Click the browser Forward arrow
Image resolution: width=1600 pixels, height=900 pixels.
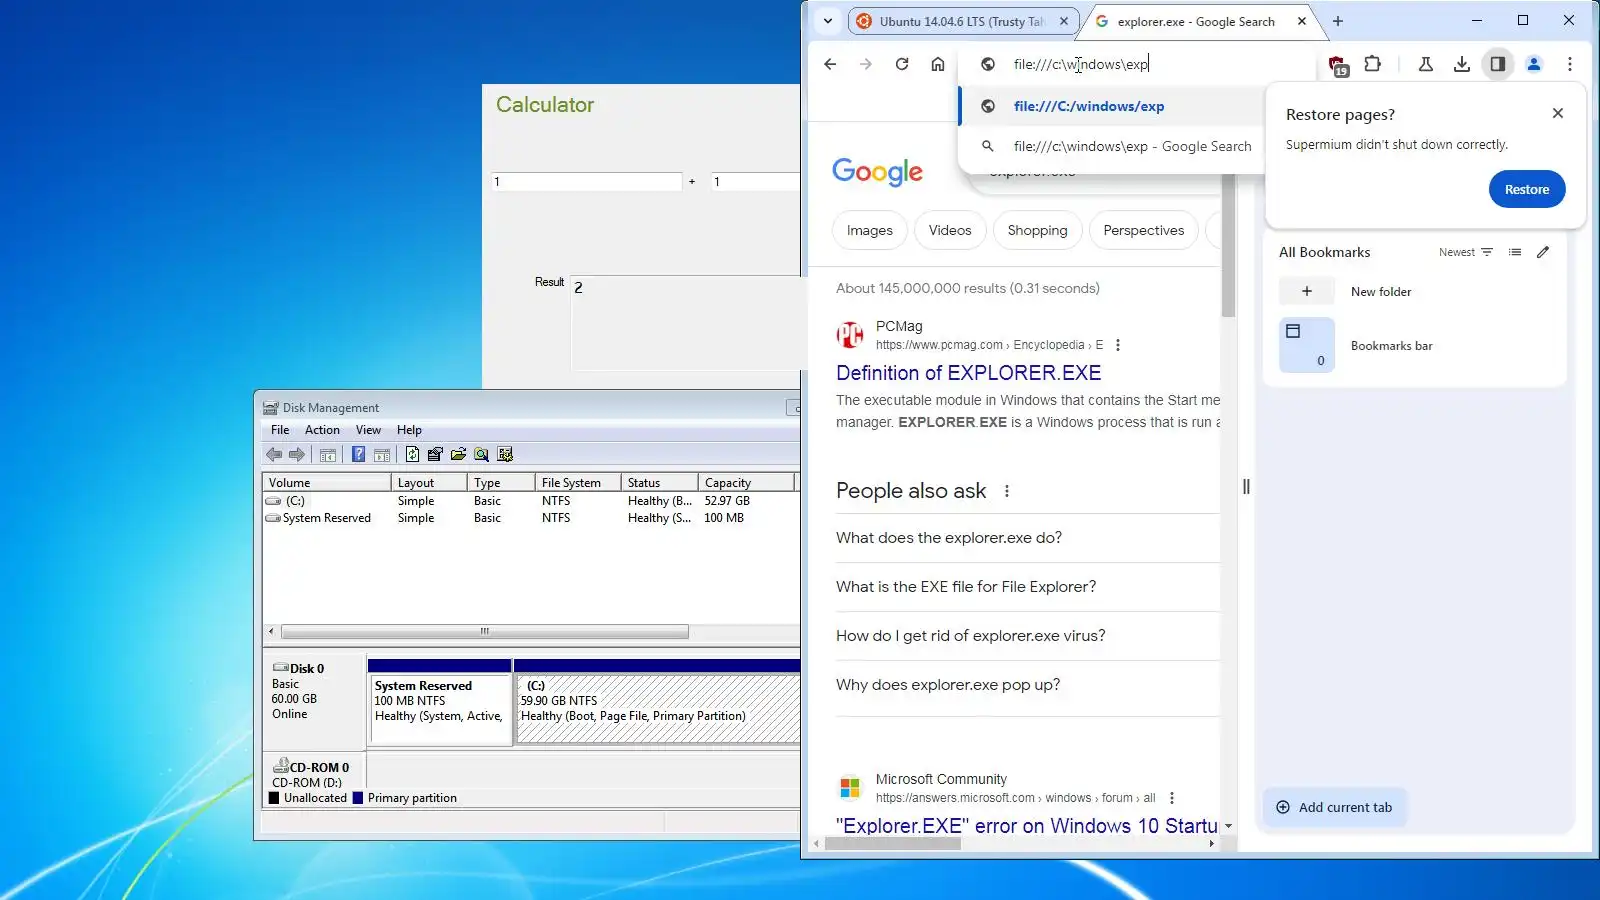(x=866, y=64)
